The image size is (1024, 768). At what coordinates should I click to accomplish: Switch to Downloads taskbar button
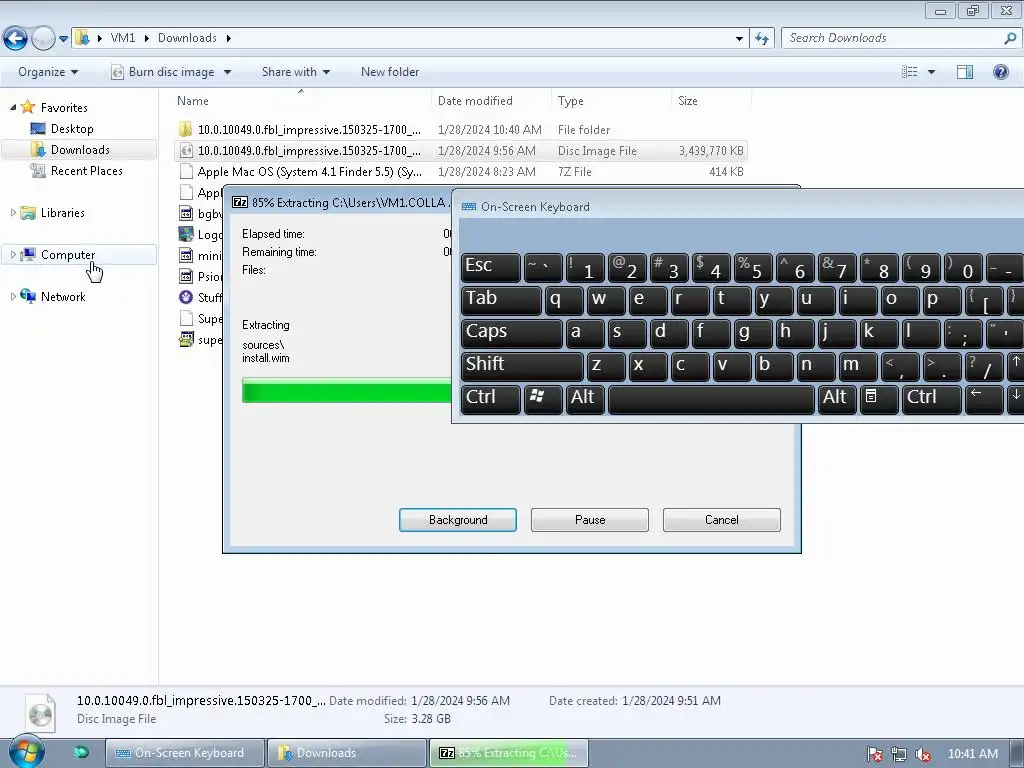tap(347, 753)
